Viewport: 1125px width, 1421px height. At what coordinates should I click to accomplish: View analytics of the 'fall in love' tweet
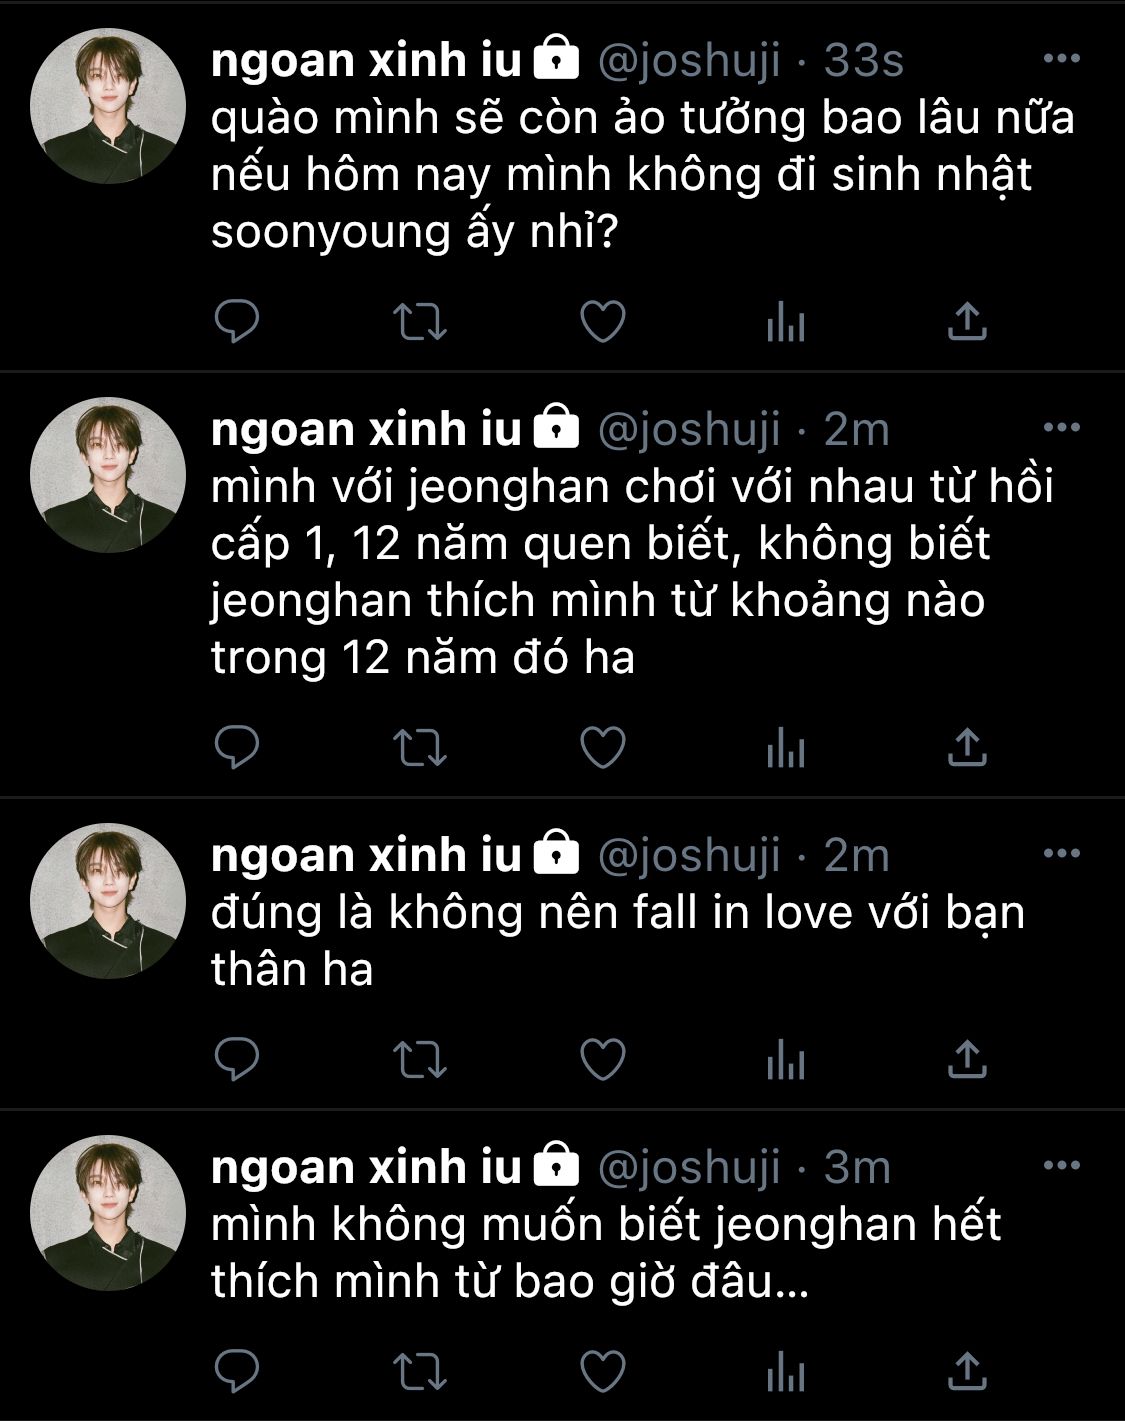(x=785, y=1060)
